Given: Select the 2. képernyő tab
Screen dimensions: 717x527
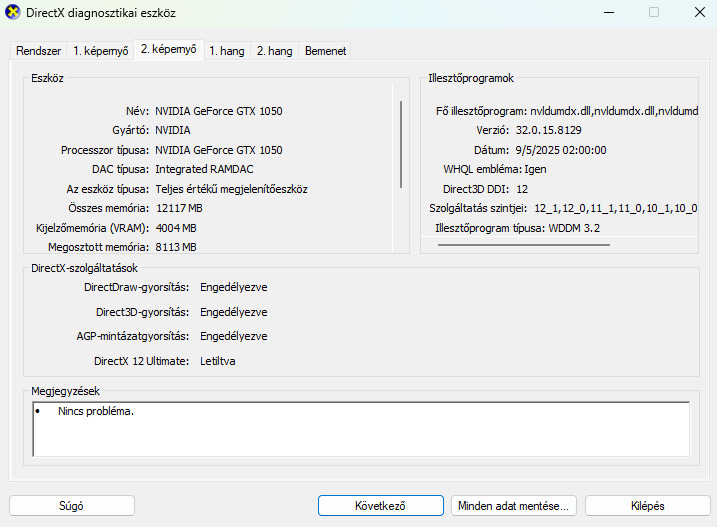Looking at the screenshot, I should [169, 49].
